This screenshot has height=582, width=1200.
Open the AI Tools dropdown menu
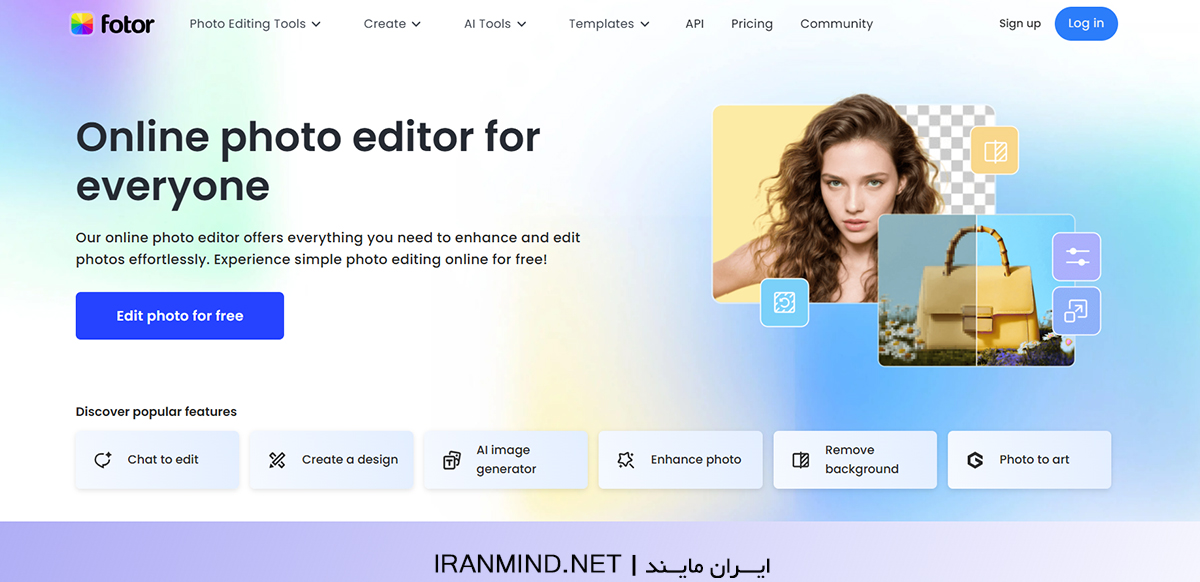494,23
